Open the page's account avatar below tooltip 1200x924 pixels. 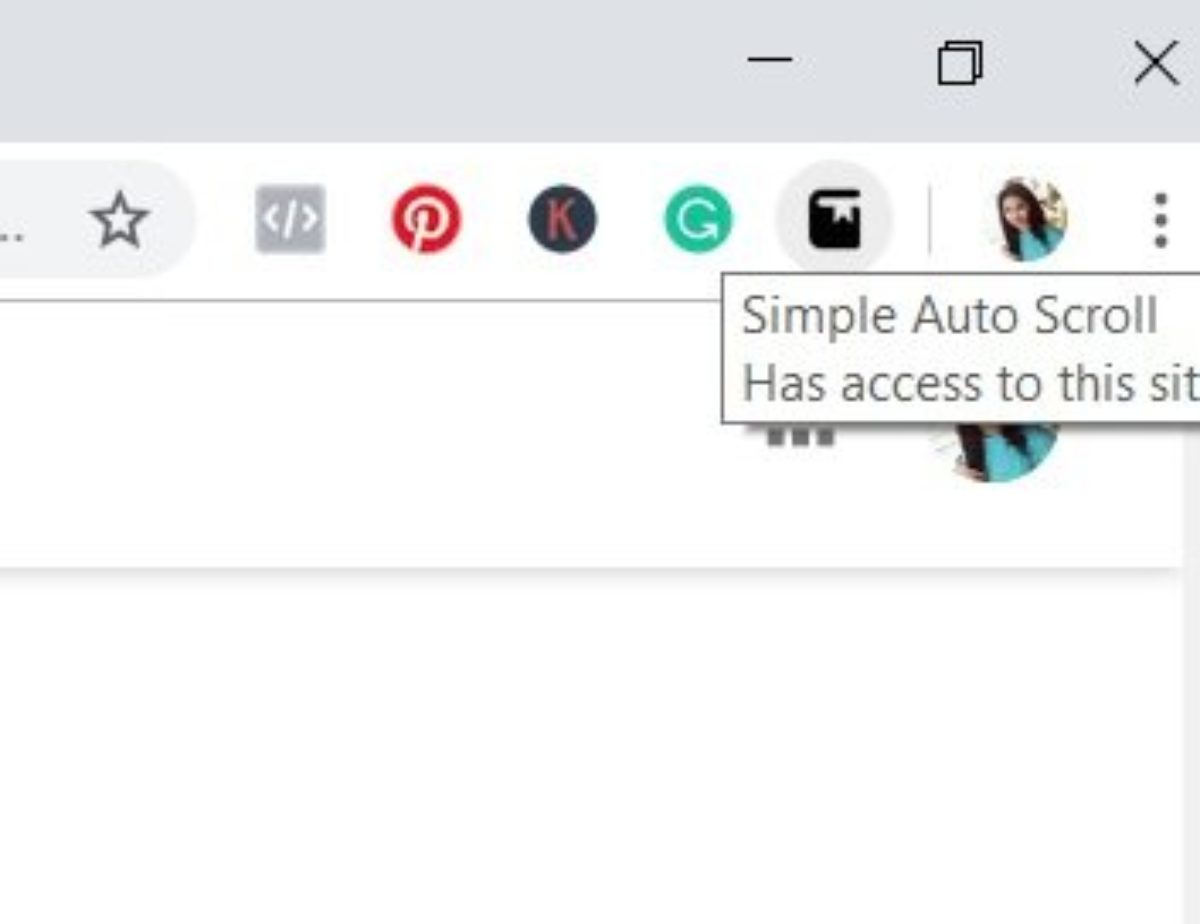(x=996, y=450)
